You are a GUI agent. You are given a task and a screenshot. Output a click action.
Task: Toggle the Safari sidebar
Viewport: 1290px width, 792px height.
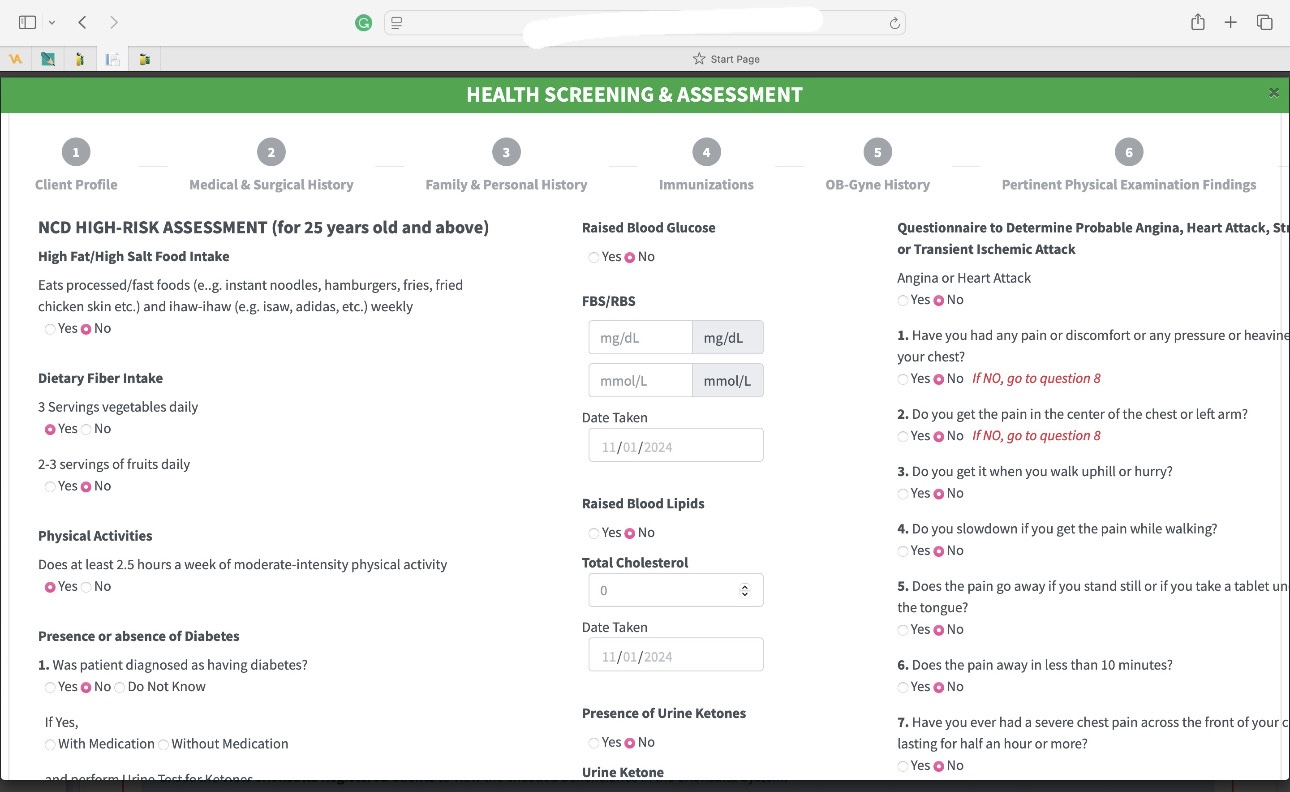27,22
